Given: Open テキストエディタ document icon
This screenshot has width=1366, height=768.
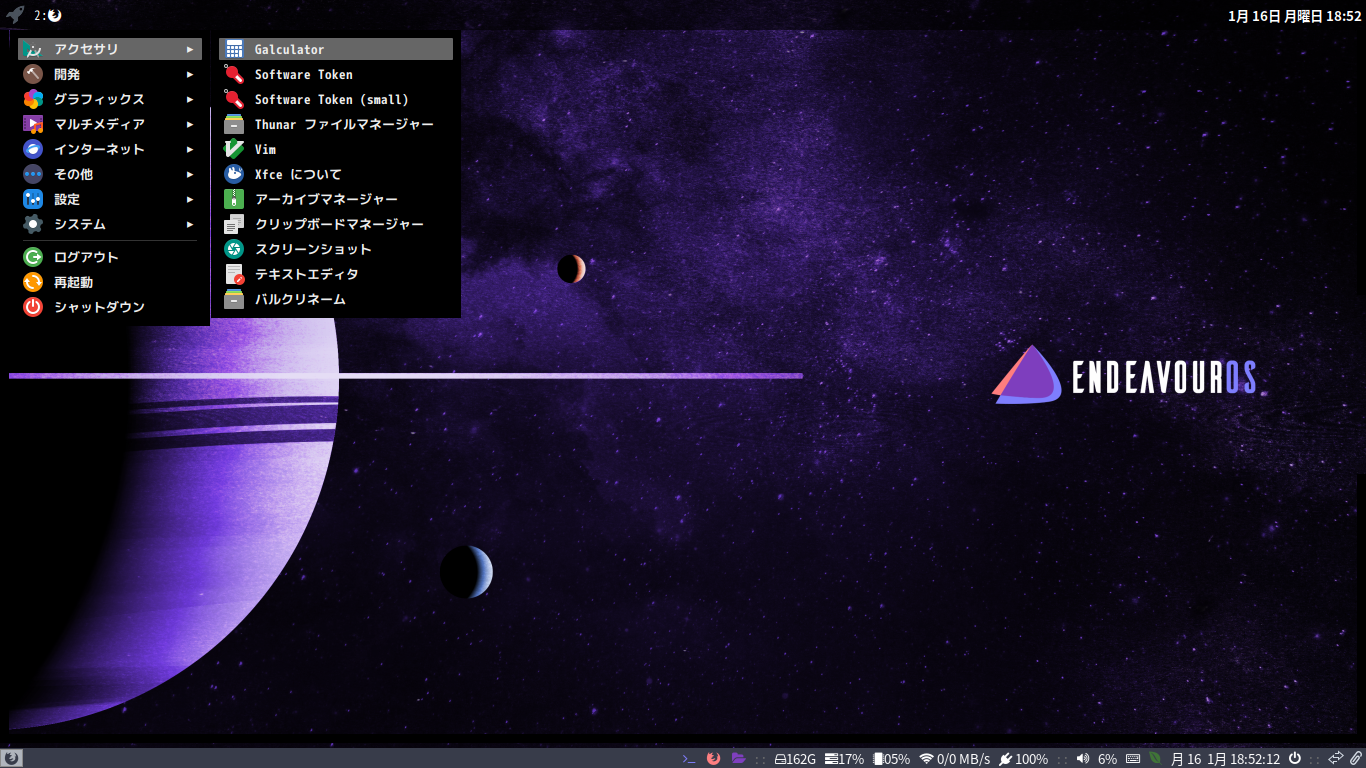Looking at the screenshot, I should [x=234, y=274].
